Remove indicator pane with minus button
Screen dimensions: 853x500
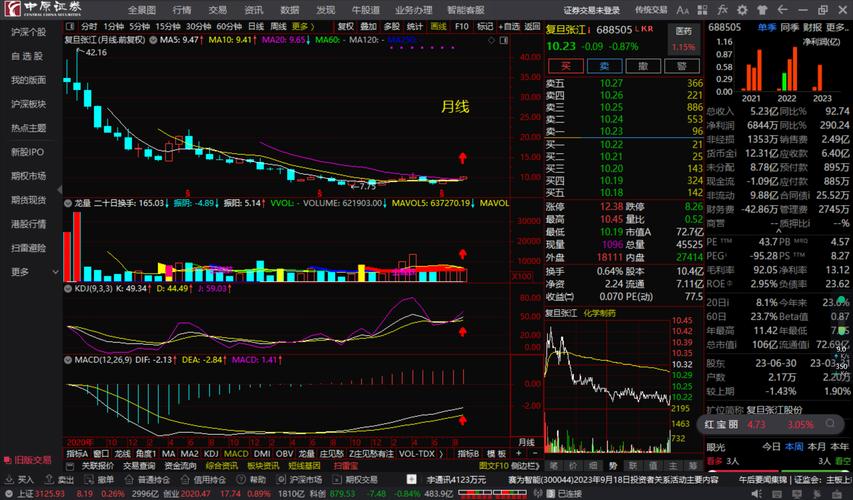535,453
